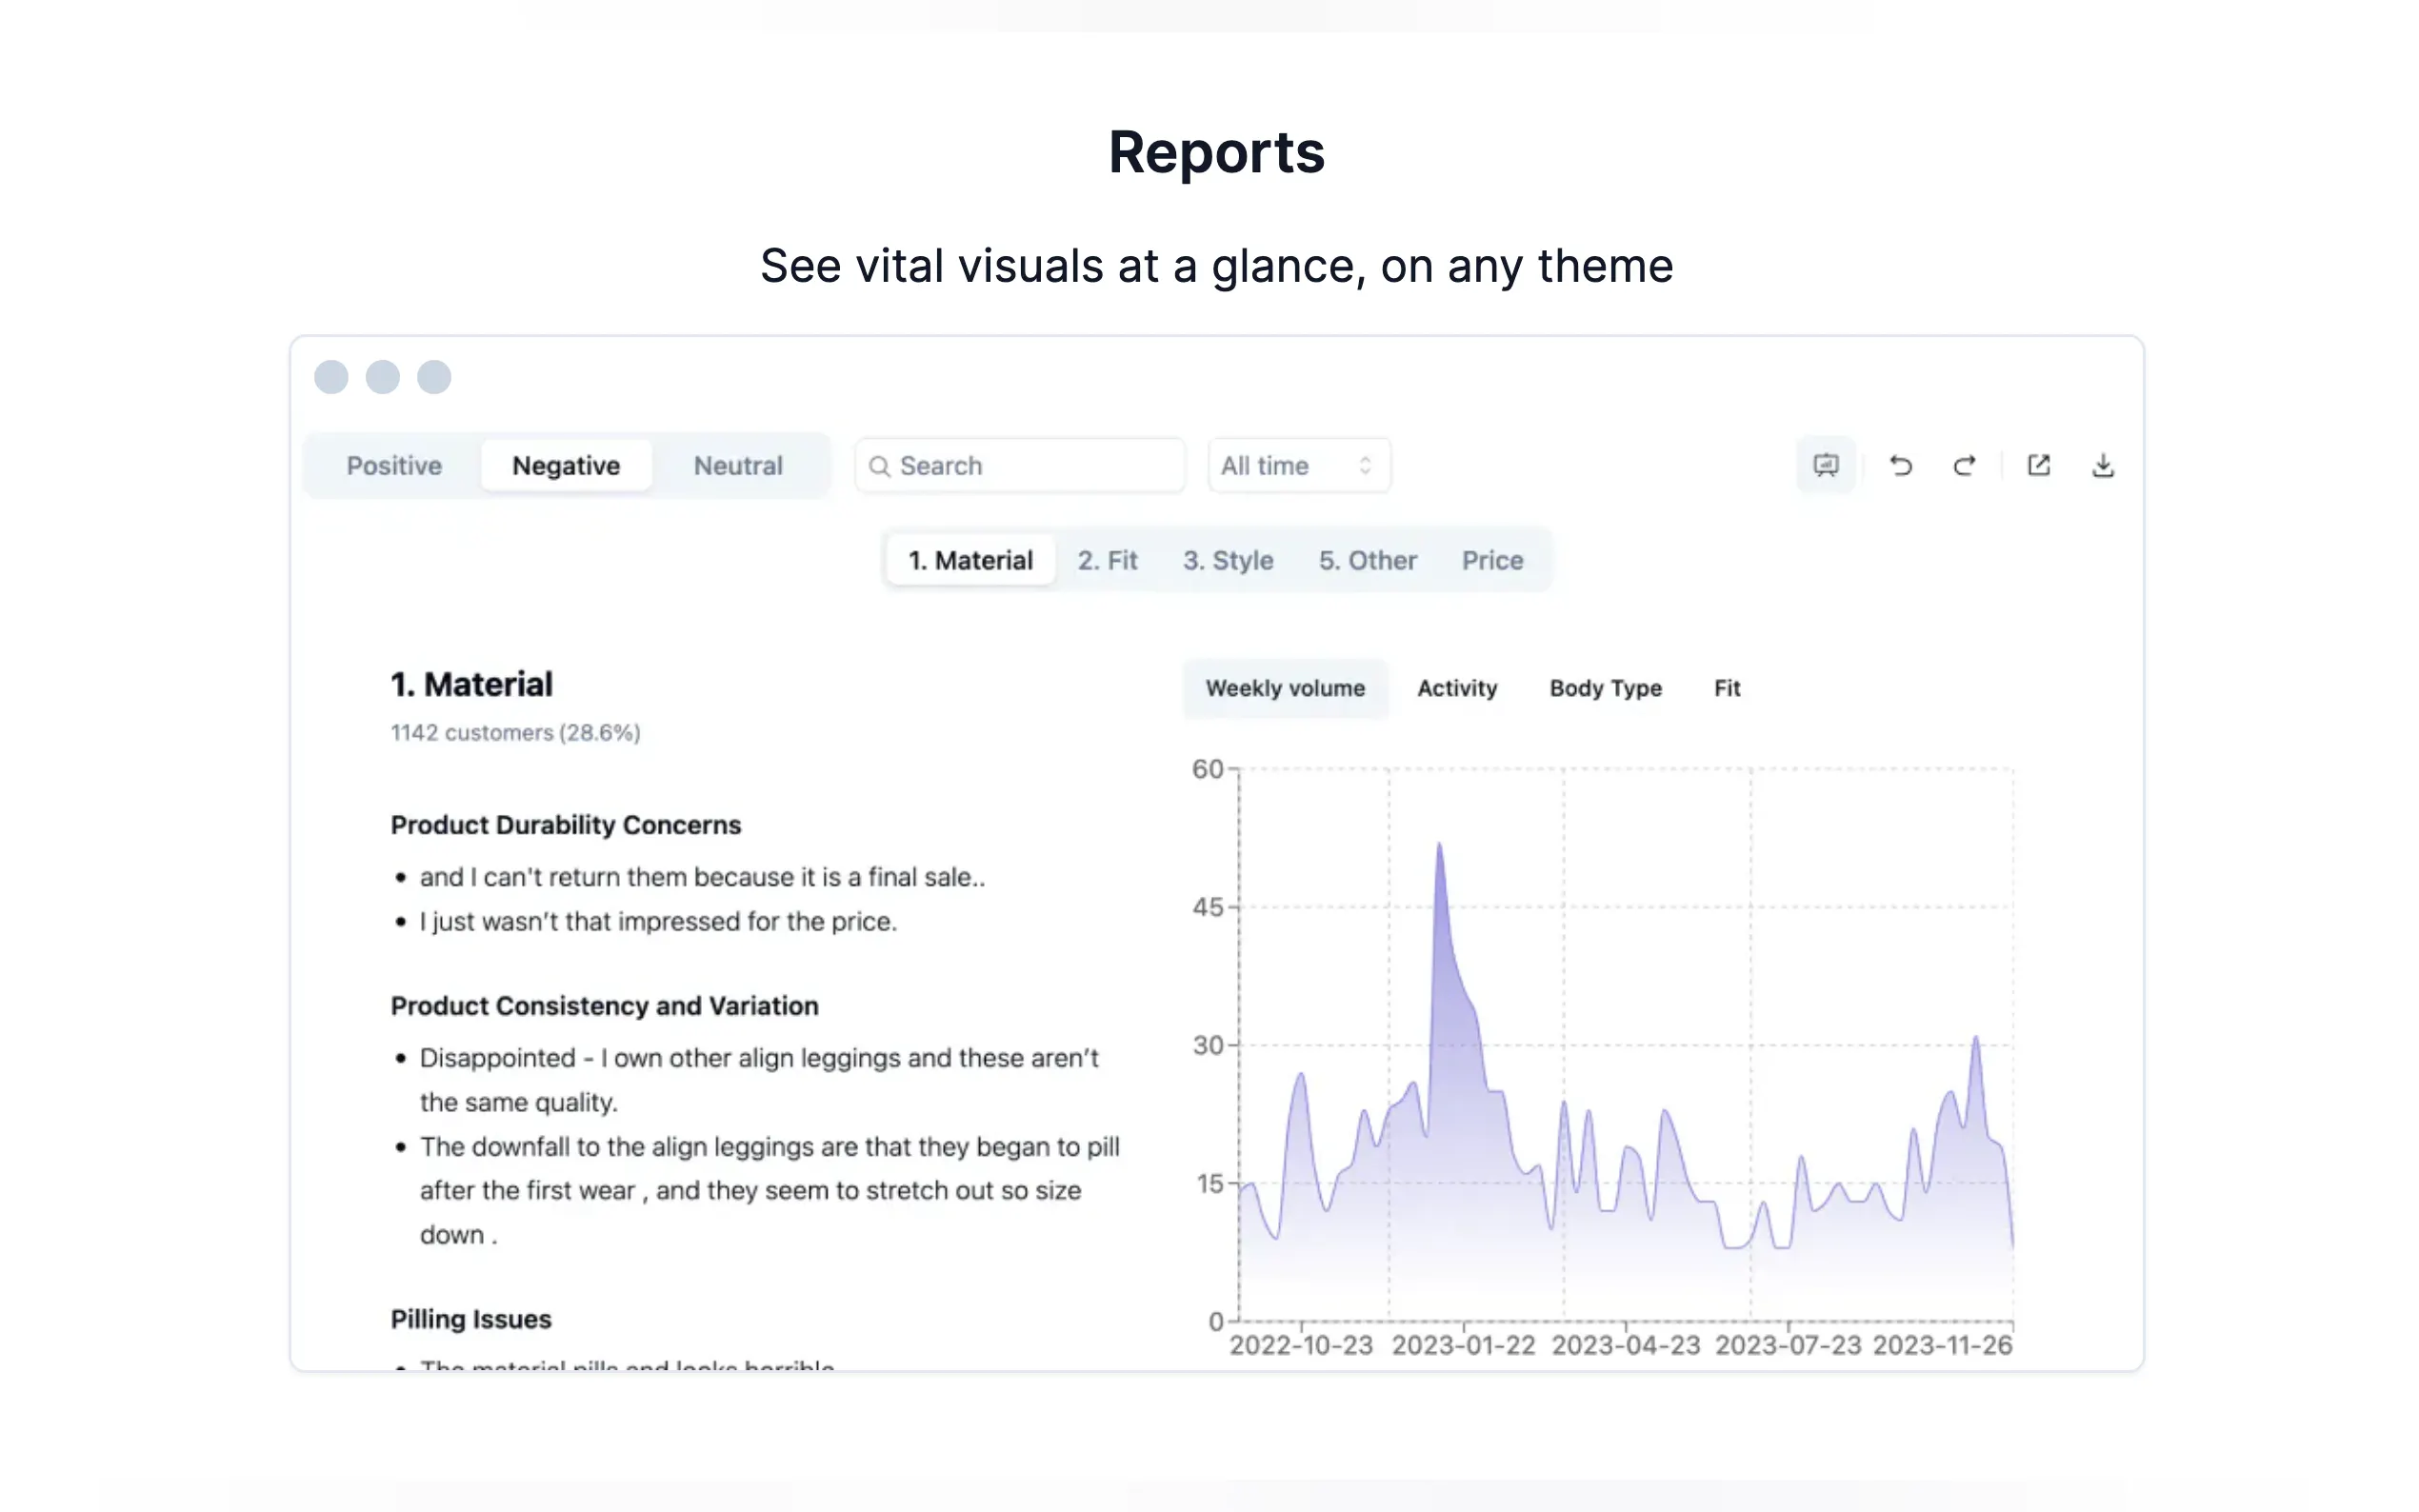The width and height of the screenshot is (2419, 1512).
Task: Click the 2023-04-23 x-axis label
Action: pos(1626,1345)
